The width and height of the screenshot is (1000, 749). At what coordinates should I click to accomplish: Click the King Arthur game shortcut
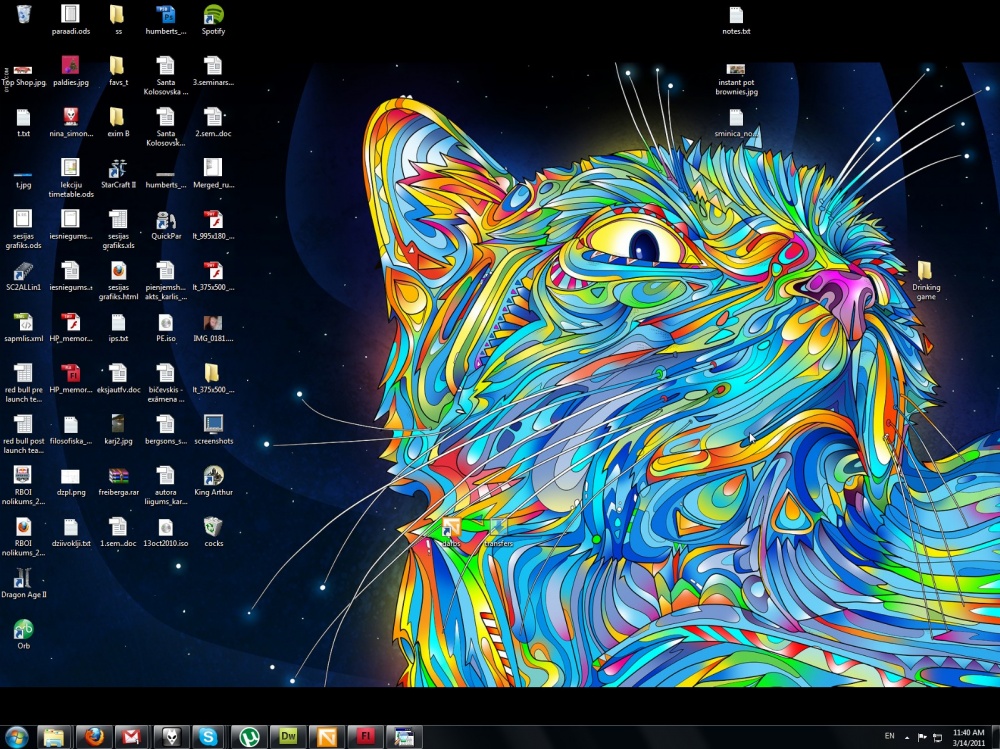point(214,475)
